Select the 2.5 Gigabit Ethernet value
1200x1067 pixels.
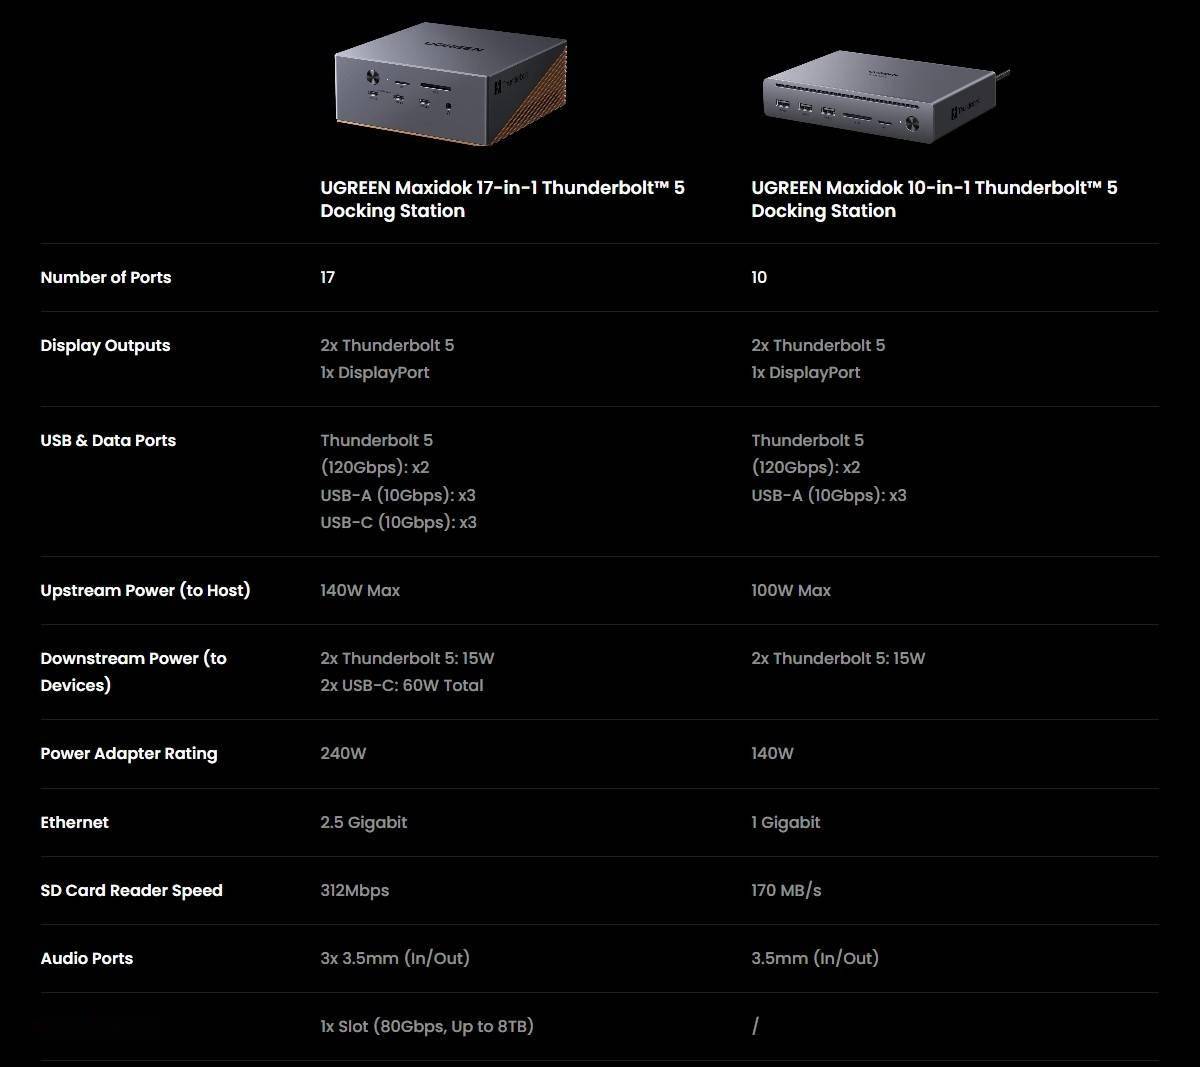pyautogui.click(x=364, y=823)
